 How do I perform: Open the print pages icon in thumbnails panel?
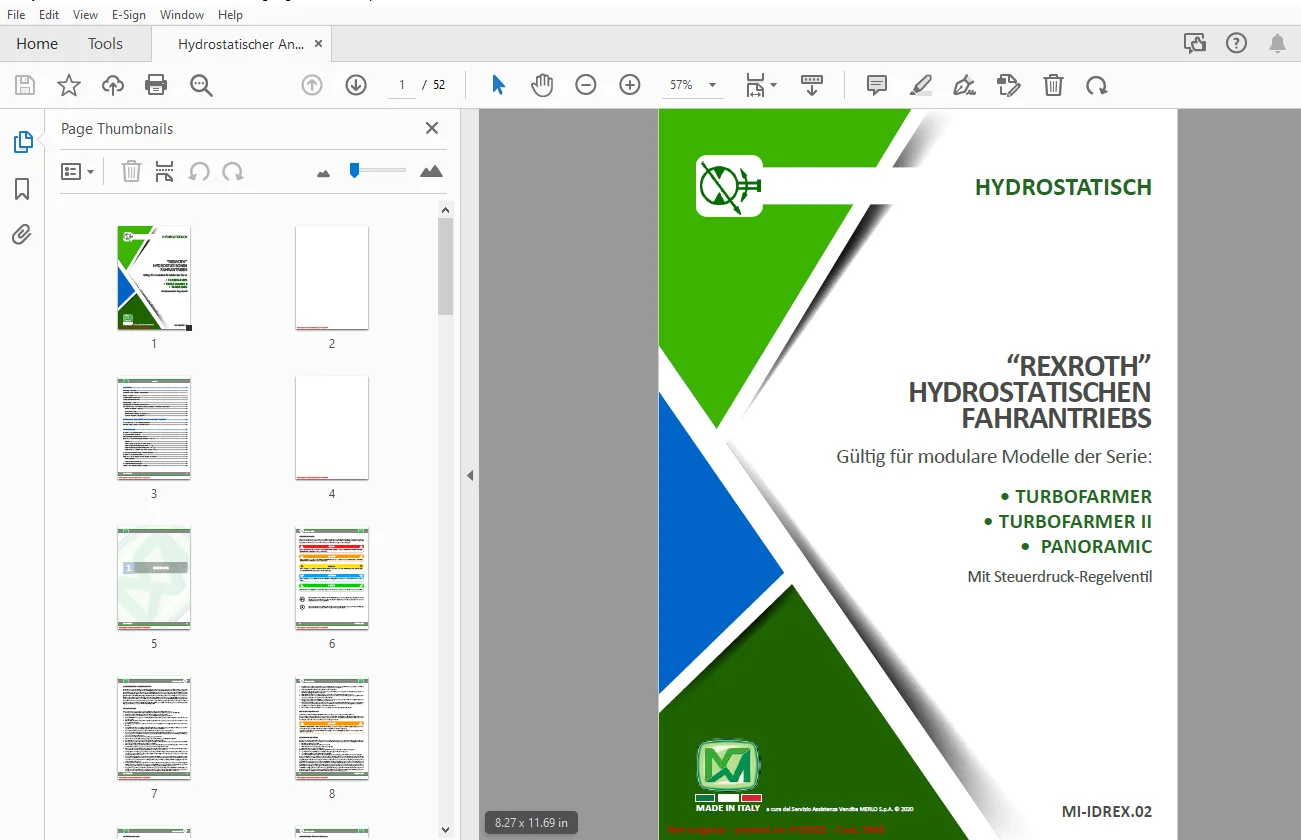165,172
